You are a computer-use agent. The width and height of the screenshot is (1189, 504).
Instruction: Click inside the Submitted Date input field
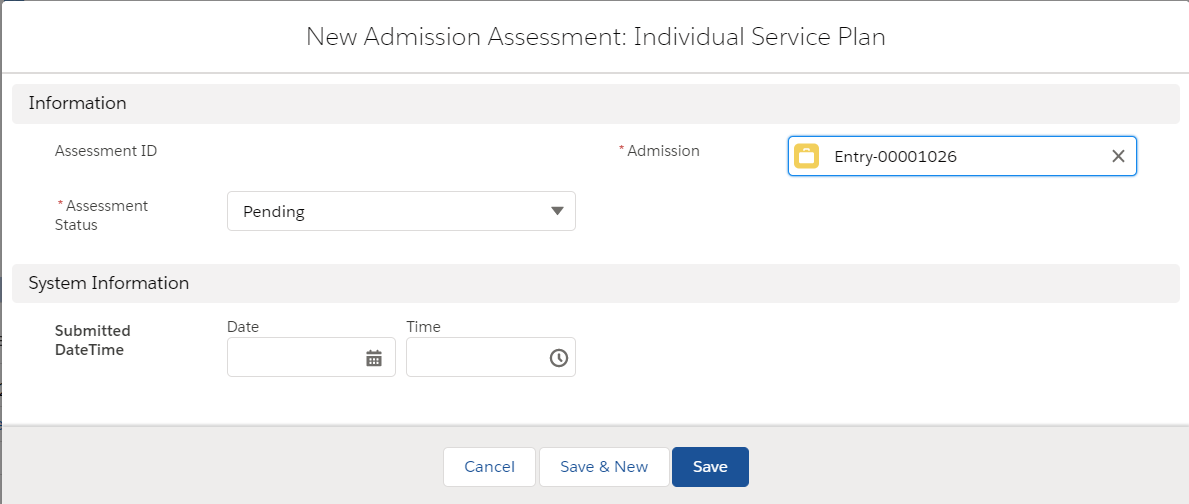click(295, 358)
